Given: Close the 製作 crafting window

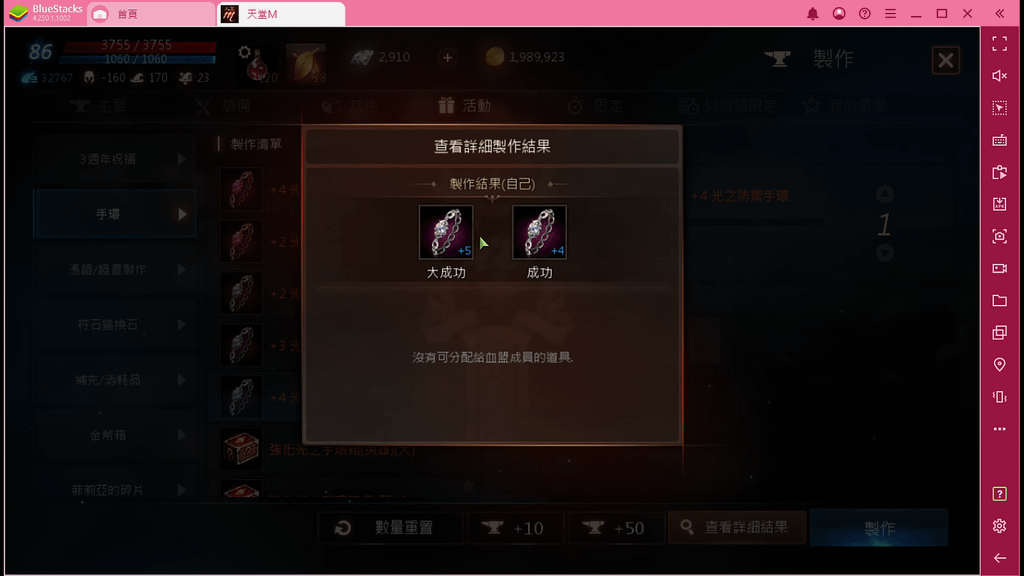Looking at the screenshot, I should [x=945, y=61].
